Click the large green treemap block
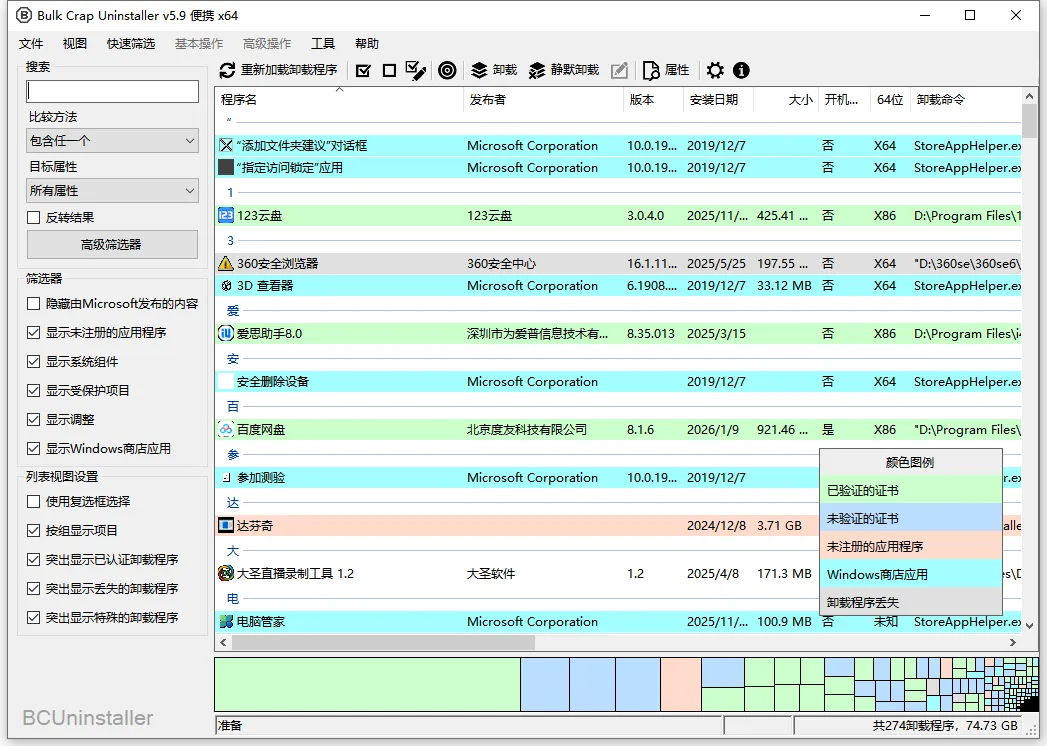This screenshot has height=746, width=1047. click(367, 685)
